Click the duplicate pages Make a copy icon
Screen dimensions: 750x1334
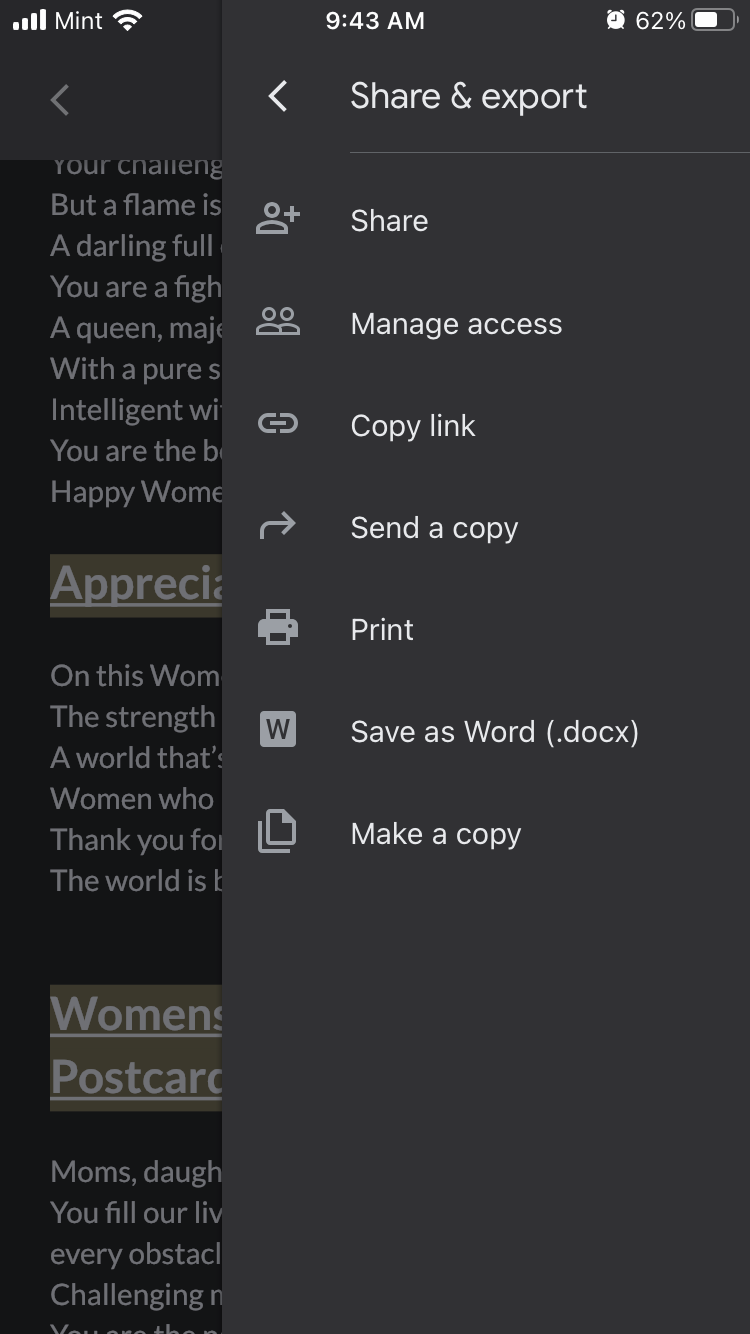coord(278,833)
